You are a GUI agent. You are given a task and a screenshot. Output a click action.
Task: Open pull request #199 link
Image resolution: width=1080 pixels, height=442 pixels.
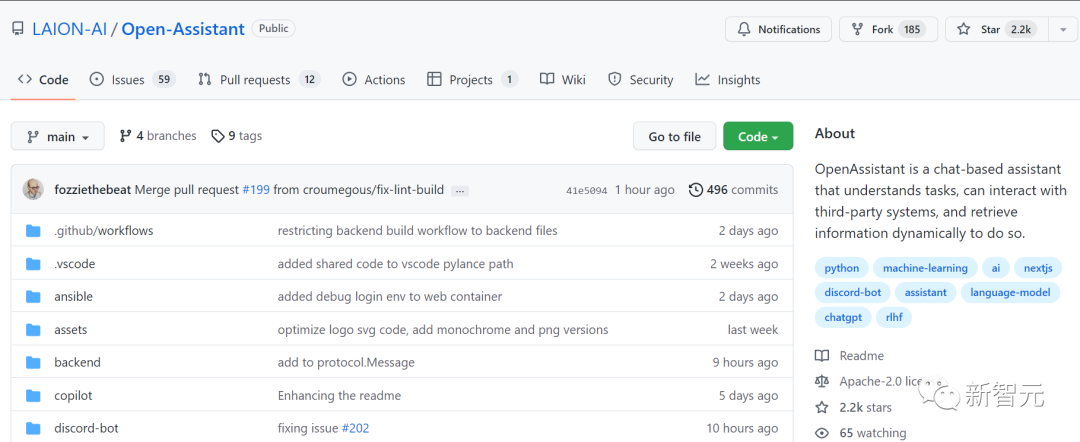[255, 190]
